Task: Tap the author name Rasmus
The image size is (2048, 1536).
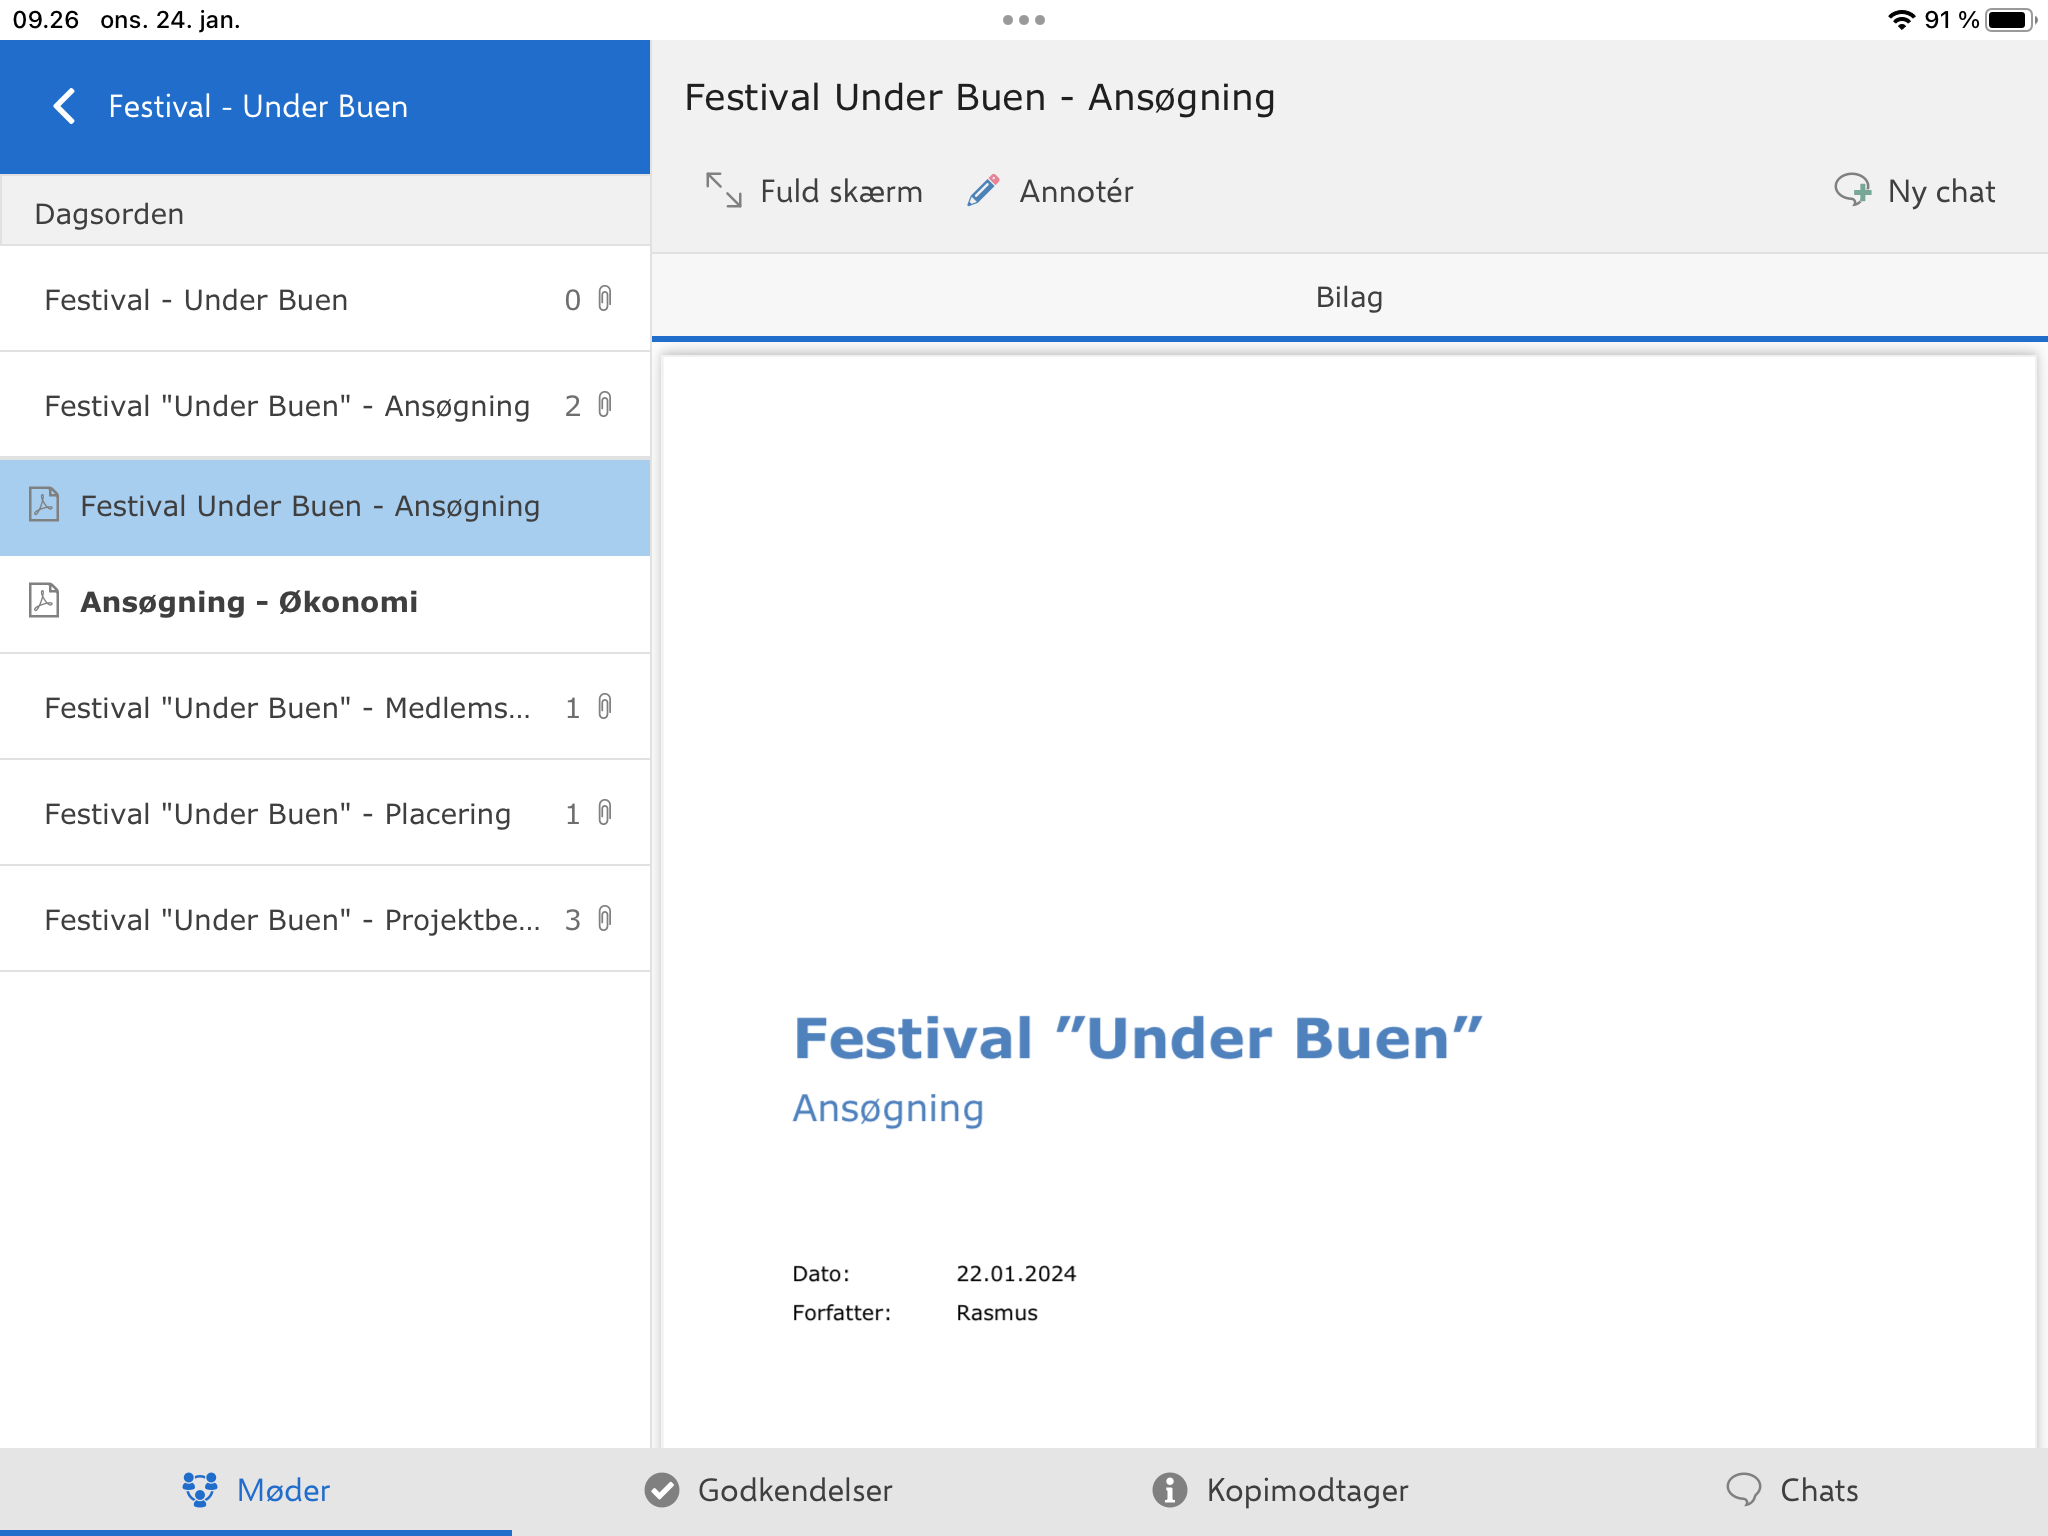Action: [x=997, y=1312]
